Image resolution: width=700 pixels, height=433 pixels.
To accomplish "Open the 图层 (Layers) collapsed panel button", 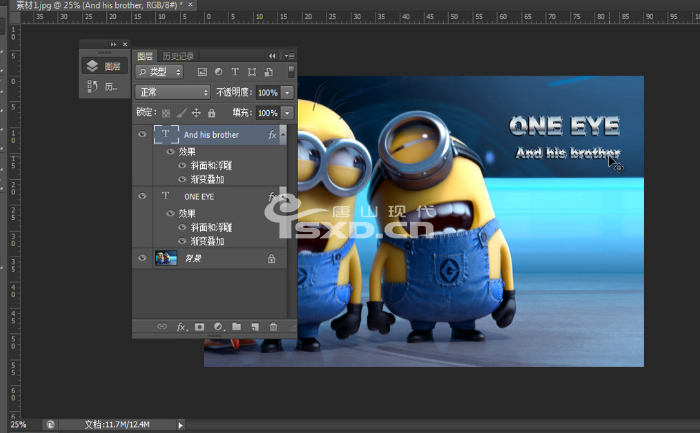I will pos(105,67).
